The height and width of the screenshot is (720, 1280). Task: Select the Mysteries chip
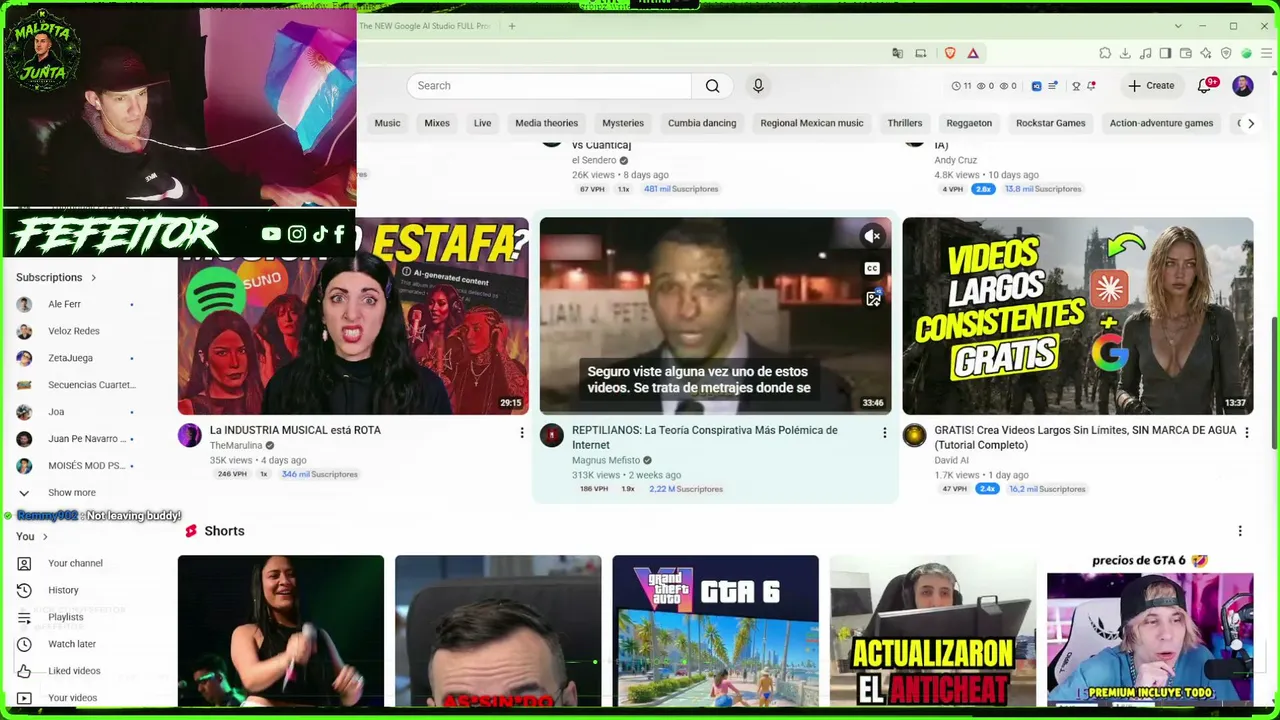pyautogui.click(x=623, y=123)
